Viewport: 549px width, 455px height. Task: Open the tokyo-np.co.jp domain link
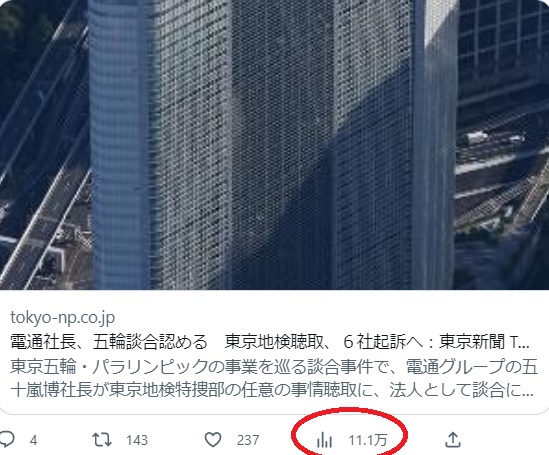pyautogui.click(x=62, y=318)
